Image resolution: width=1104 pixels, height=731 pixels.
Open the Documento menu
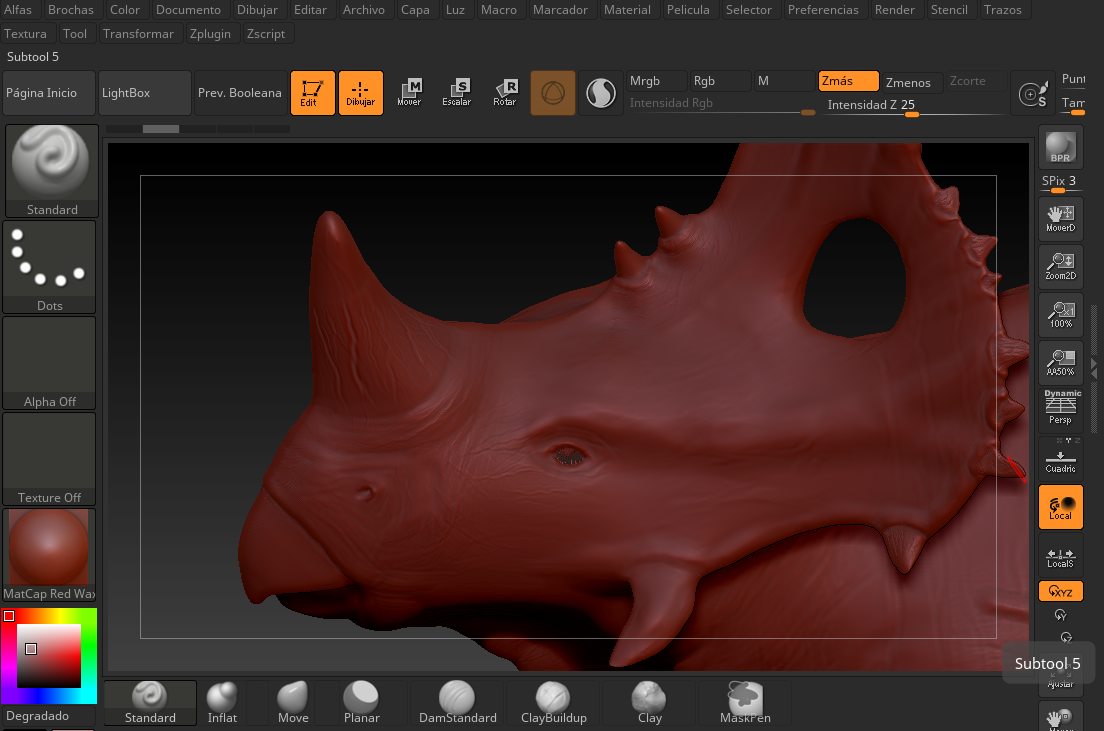point(188,10)
